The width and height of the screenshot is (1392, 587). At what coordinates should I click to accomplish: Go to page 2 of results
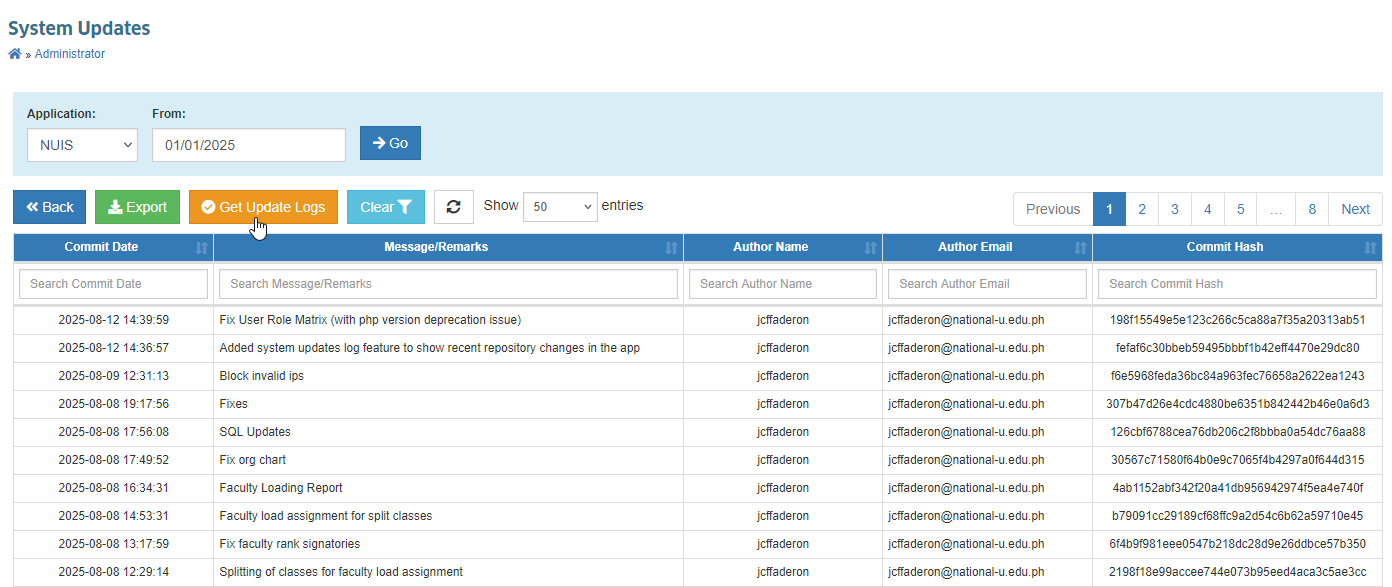coord(1142,209)
